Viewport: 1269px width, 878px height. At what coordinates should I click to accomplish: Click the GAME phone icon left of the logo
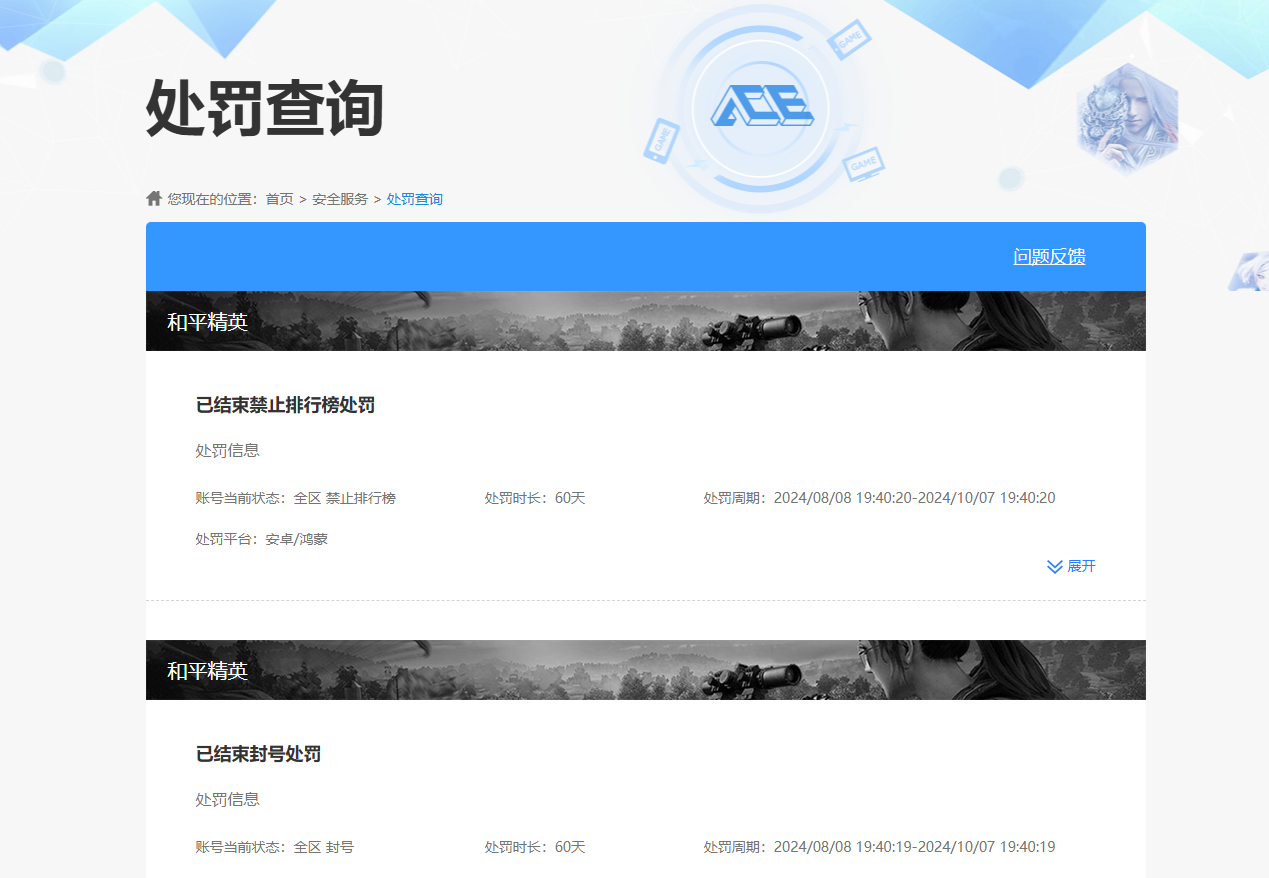tap(662, 140)
